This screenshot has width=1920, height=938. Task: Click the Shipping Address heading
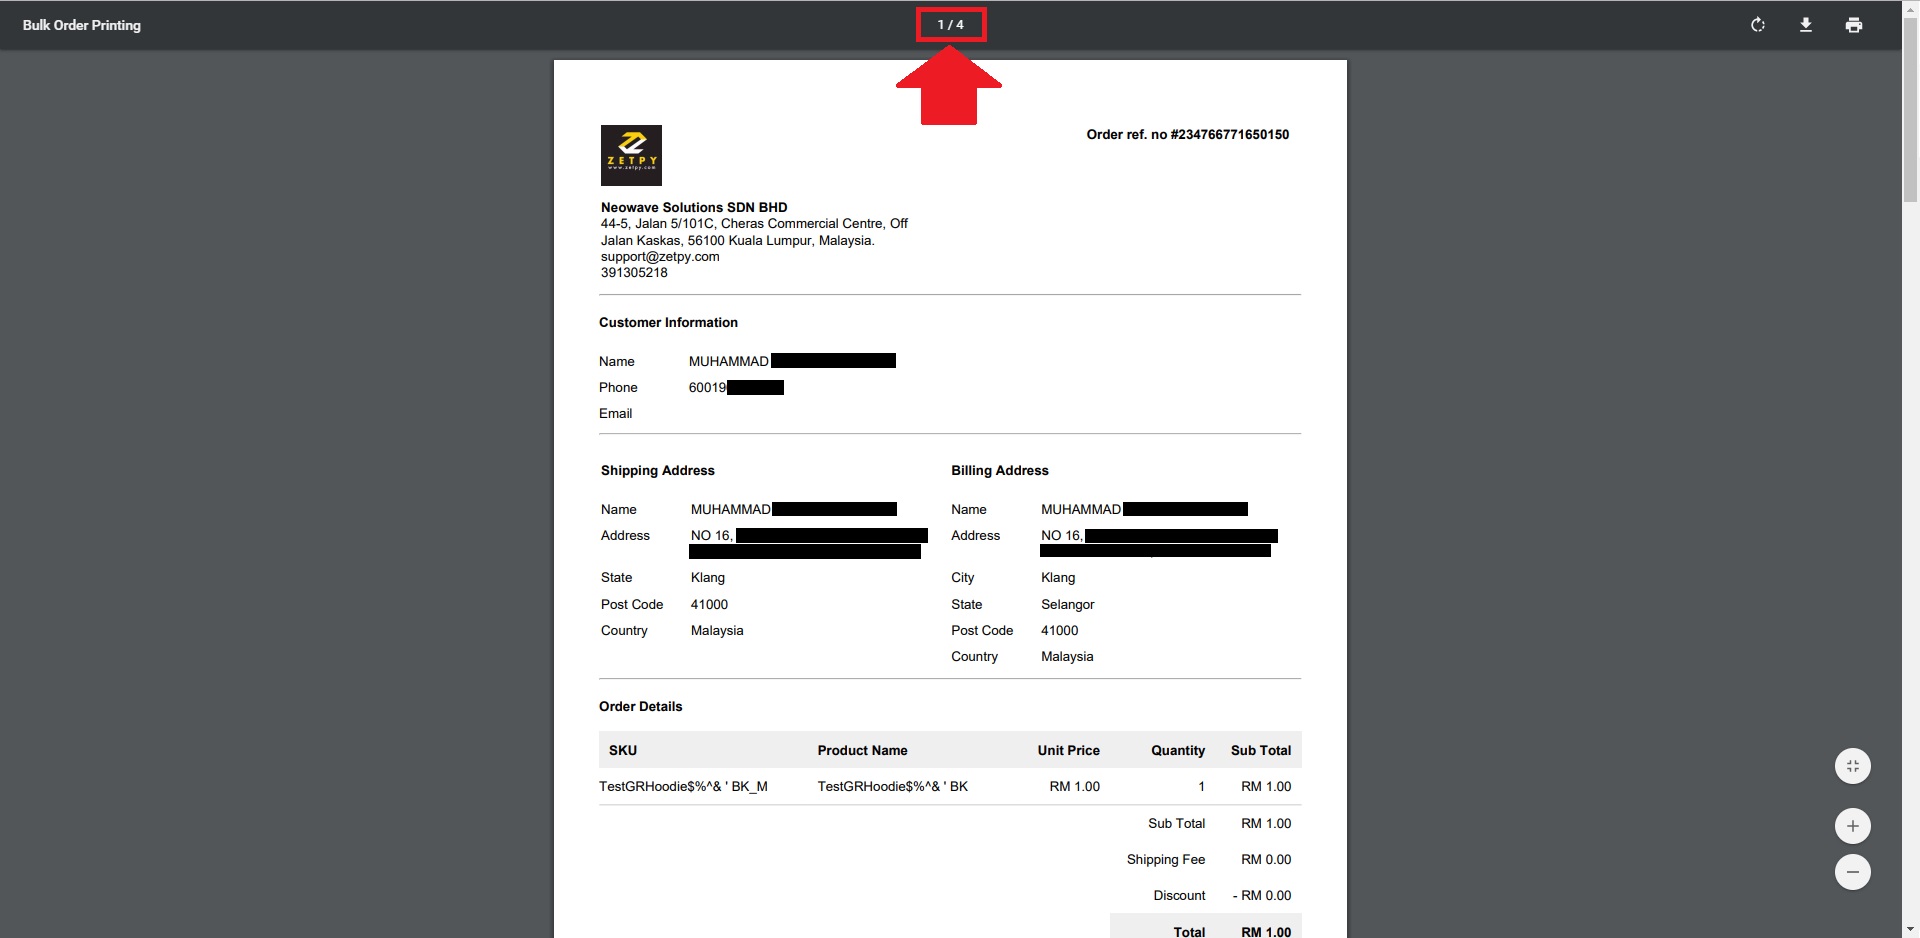[x=658, y=470]
